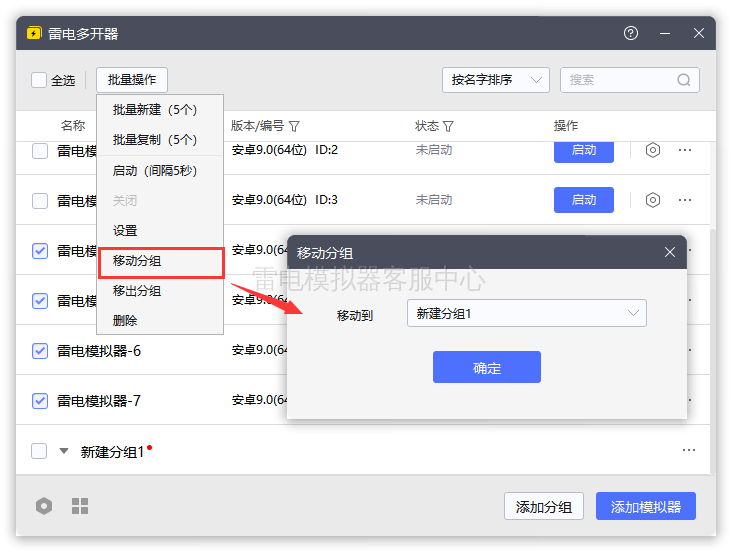
Task: Click the hexagon settings icon at bottom left
Action: pyautogui.click(x=44, y=506)
